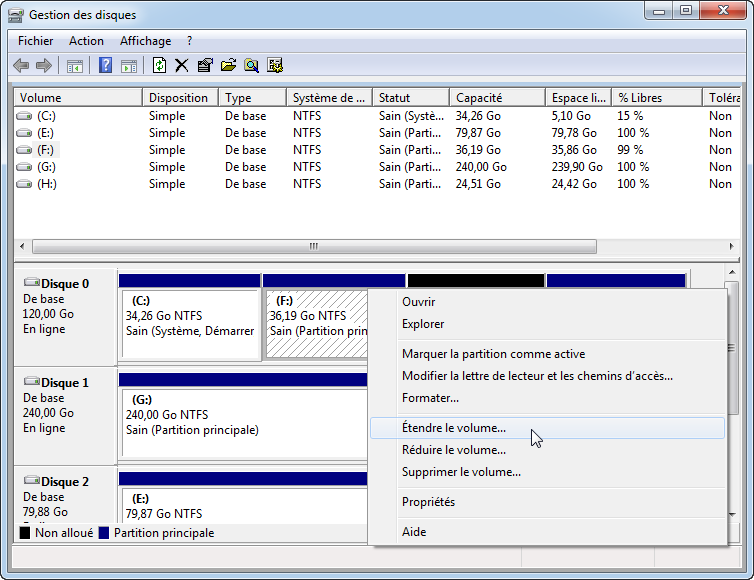Click the 24,42 Go free space cell
This screenshot has height=580, width=754.
[574, 184]
